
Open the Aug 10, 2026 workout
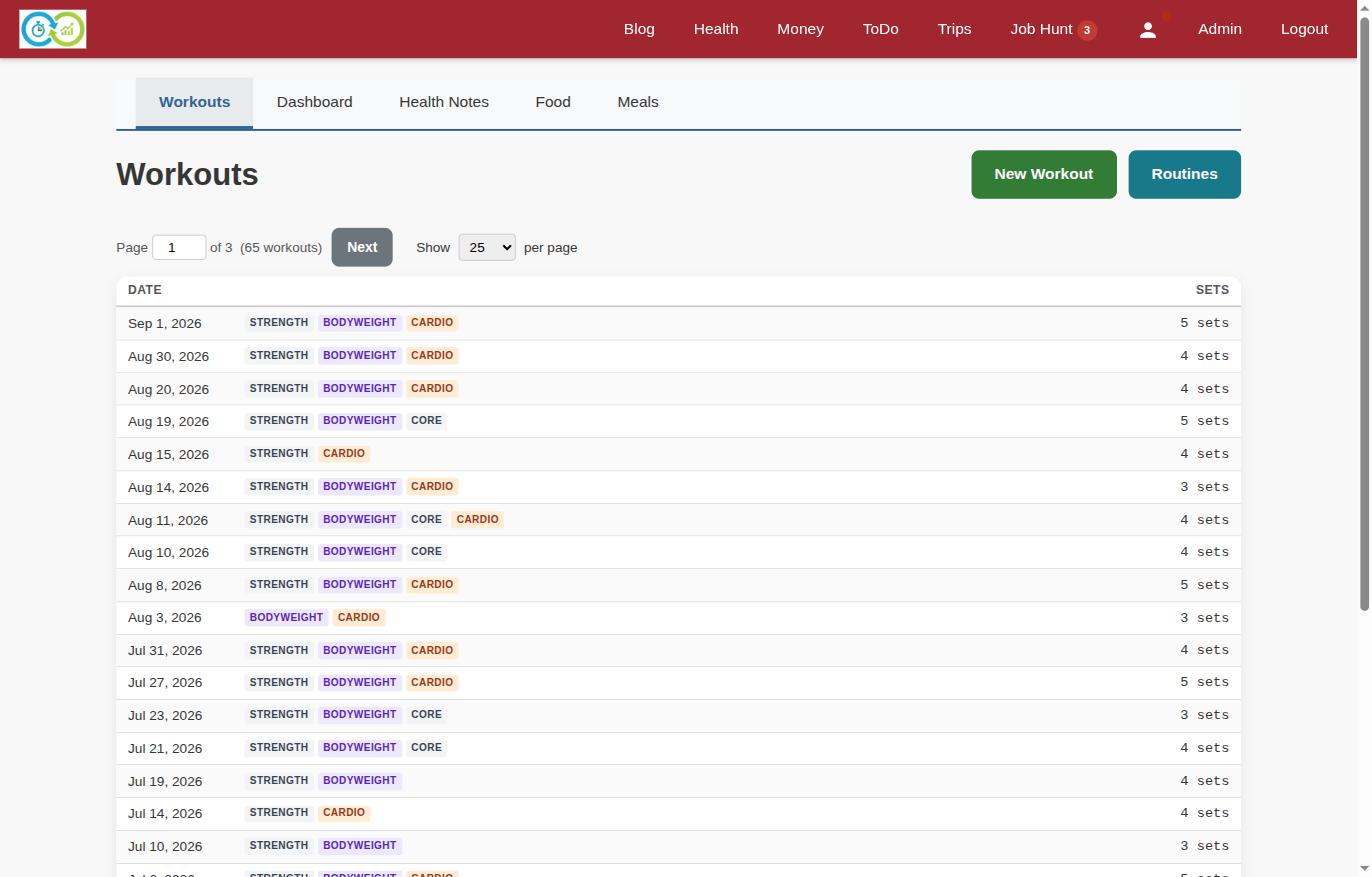coord(678,552)
